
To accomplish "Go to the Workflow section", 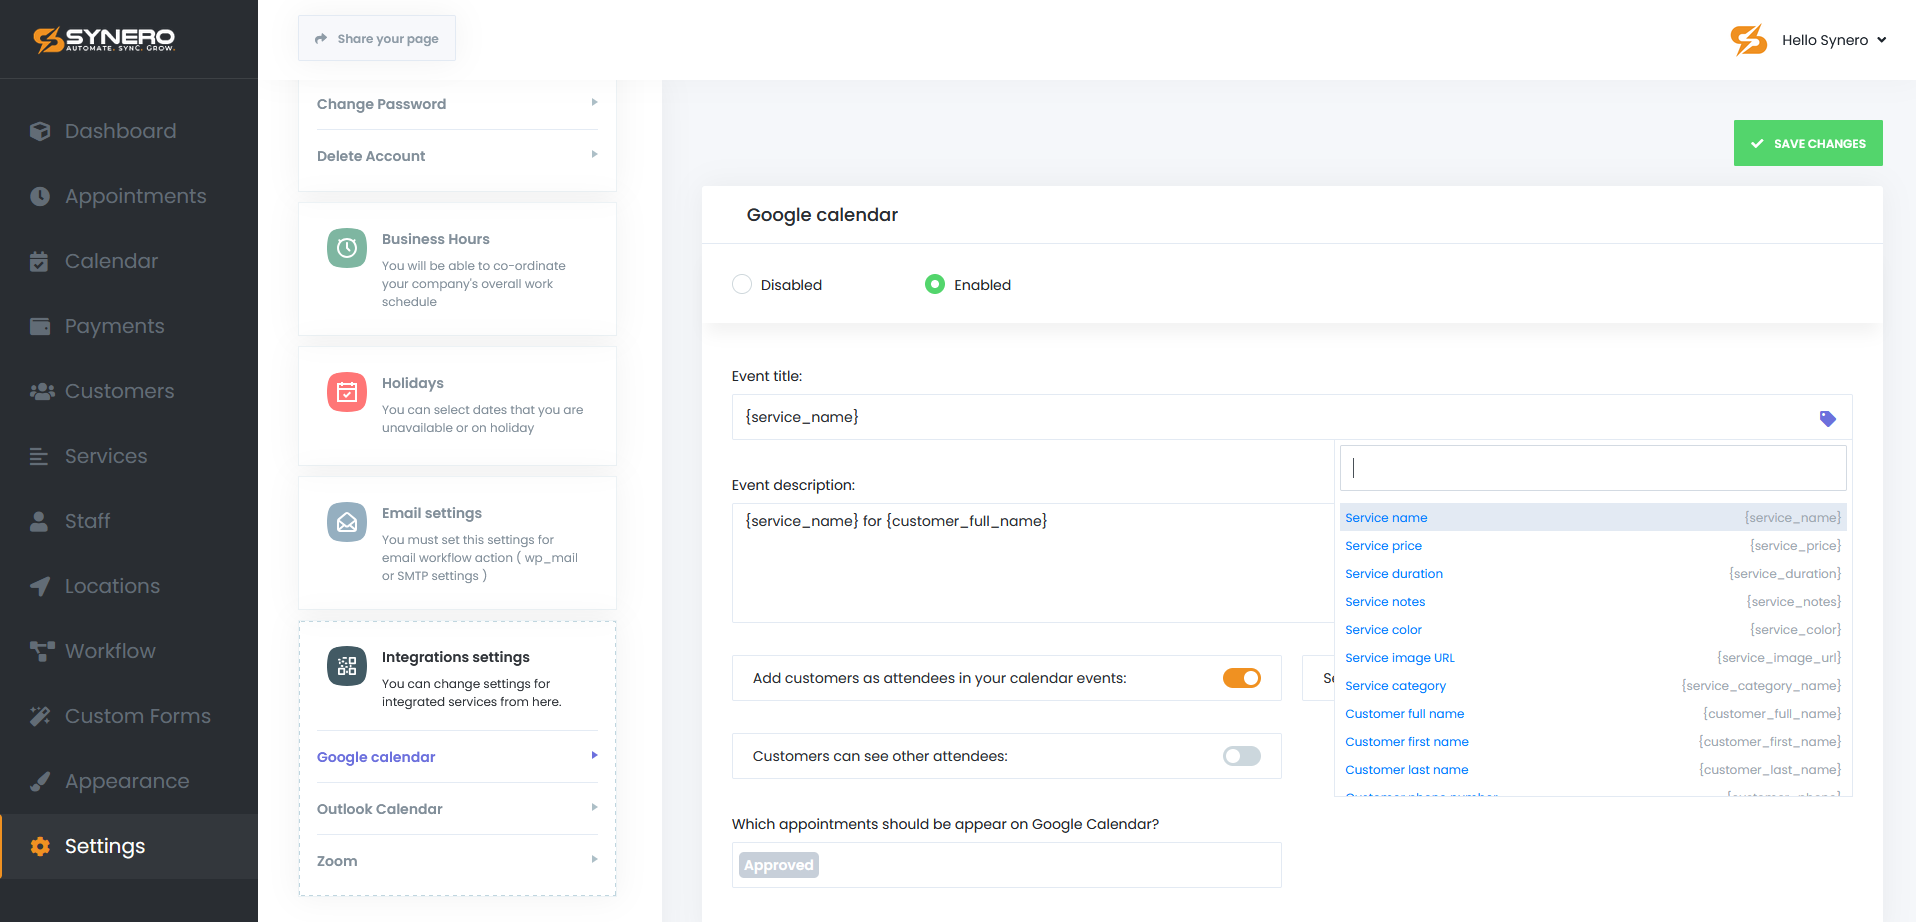I will pyautogui.click(x=129, y=651).
